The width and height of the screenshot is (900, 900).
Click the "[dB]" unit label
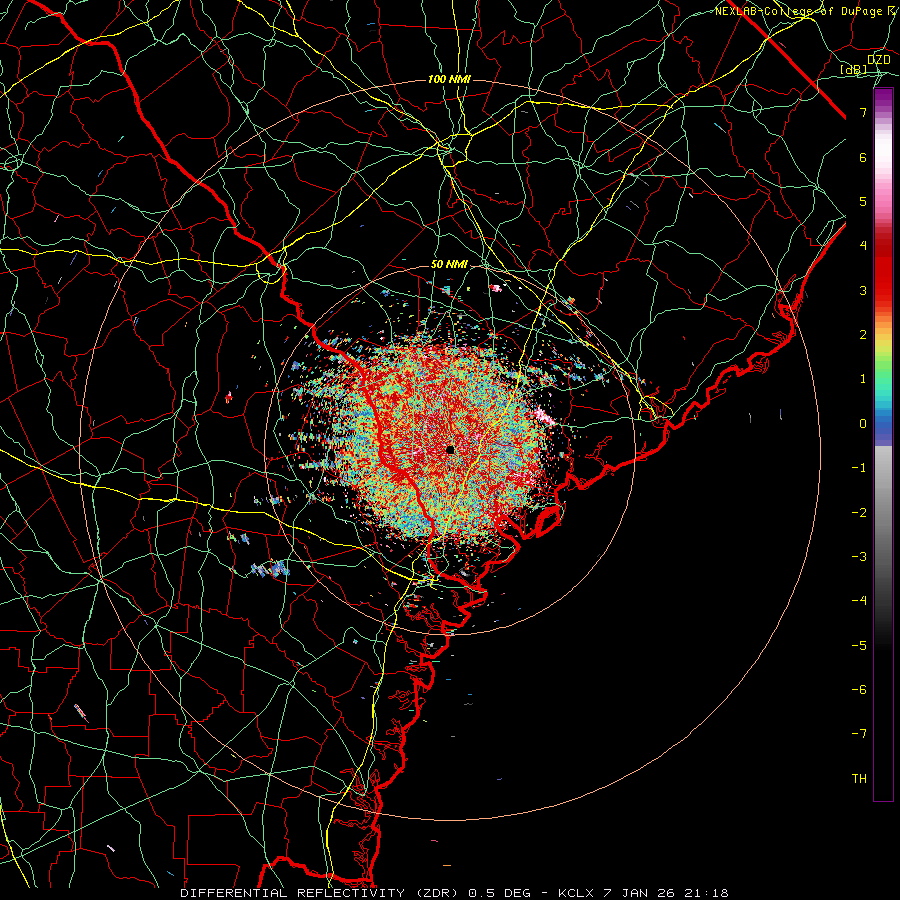click(854, 70)
